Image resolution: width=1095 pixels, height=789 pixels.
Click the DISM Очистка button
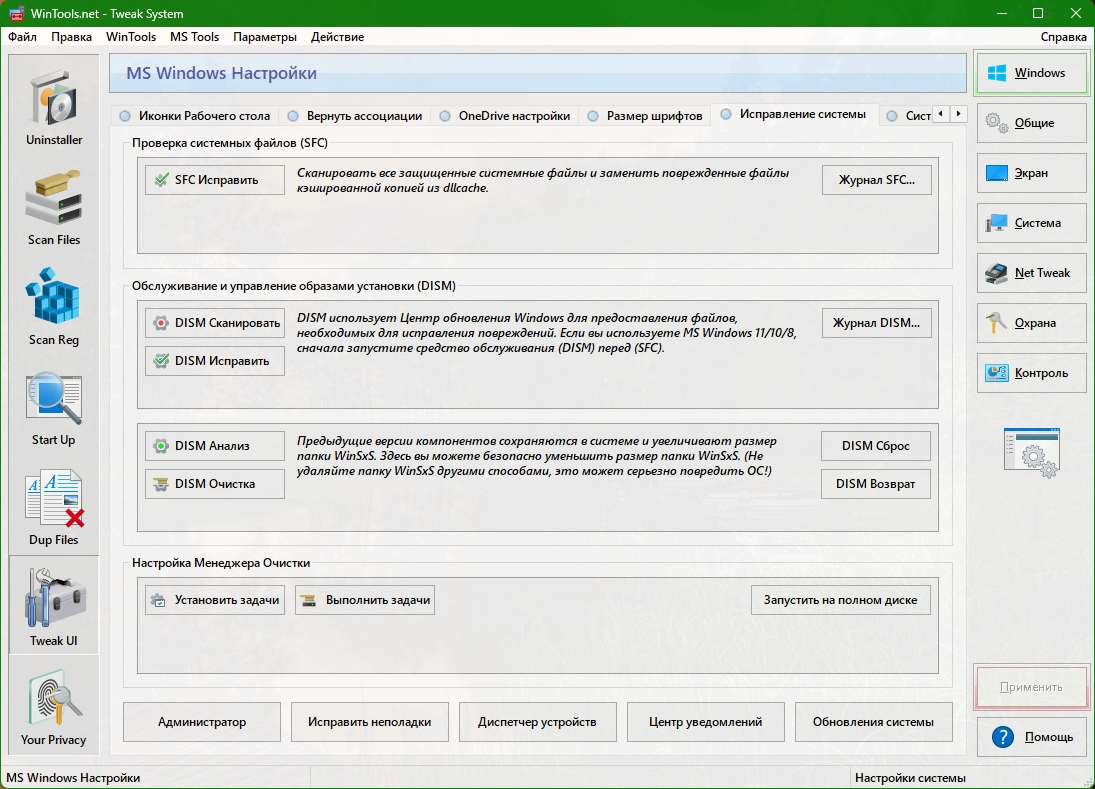click(x=215, y=484)
